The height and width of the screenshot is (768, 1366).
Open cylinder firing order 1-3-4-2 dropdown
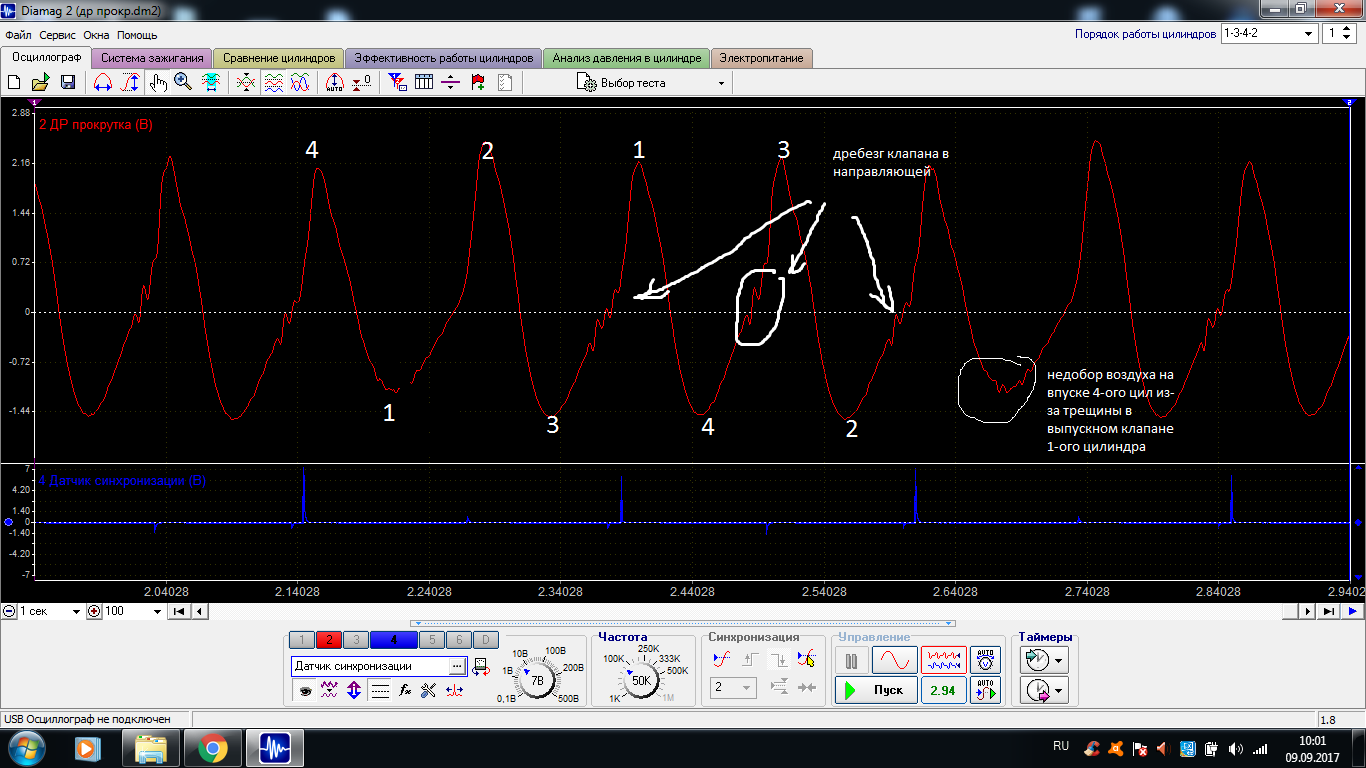point(1270,33)
